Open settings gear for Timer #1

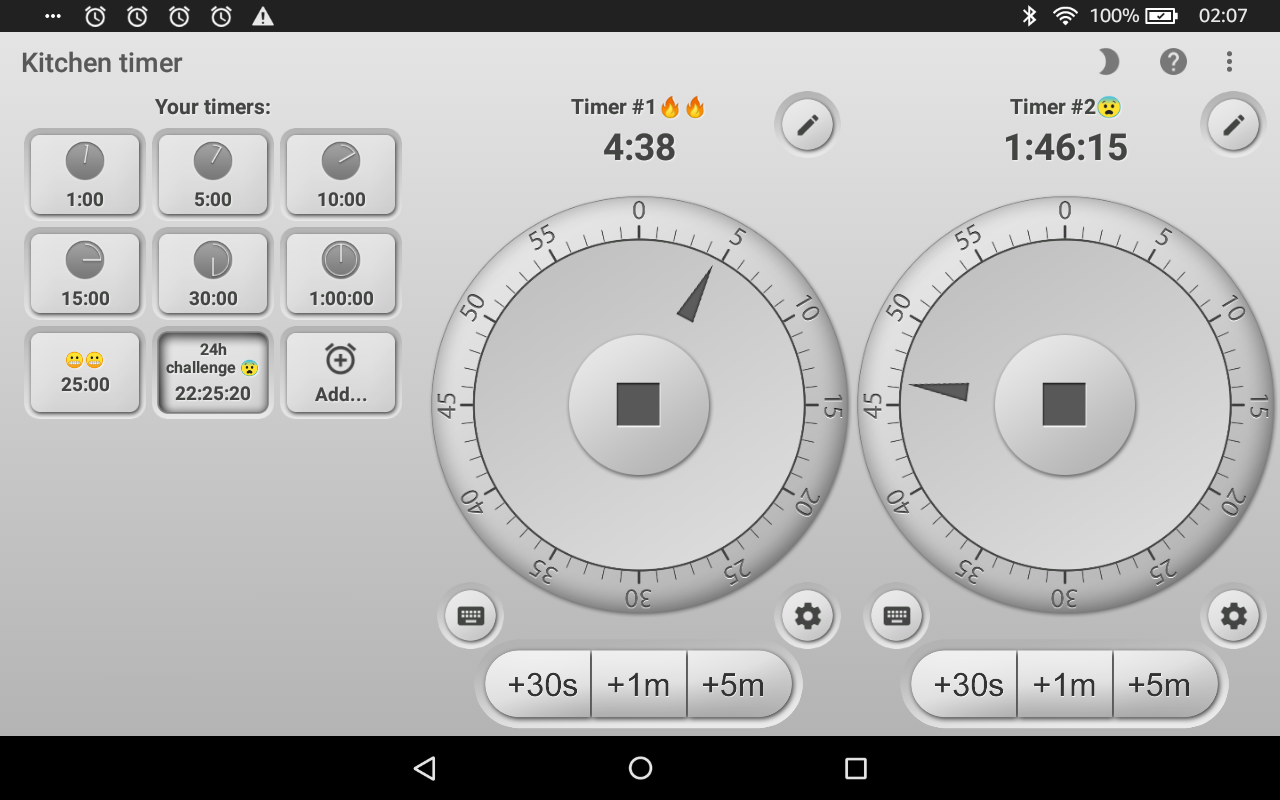pos(807,617)
